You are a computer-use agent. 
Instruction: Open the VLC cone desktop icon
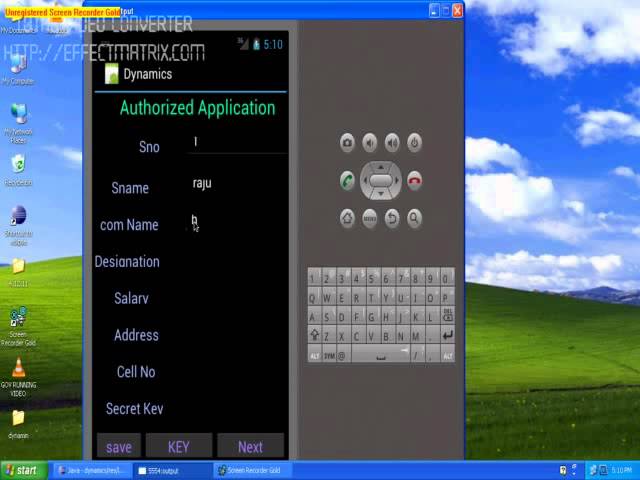point(18,376)
